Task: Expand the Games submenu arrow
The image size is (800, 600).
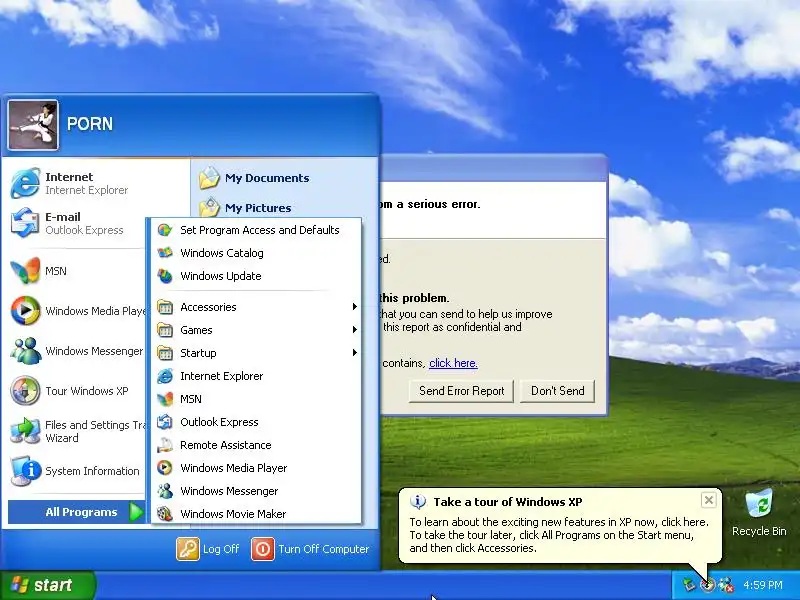Action: tap(354, 330)
